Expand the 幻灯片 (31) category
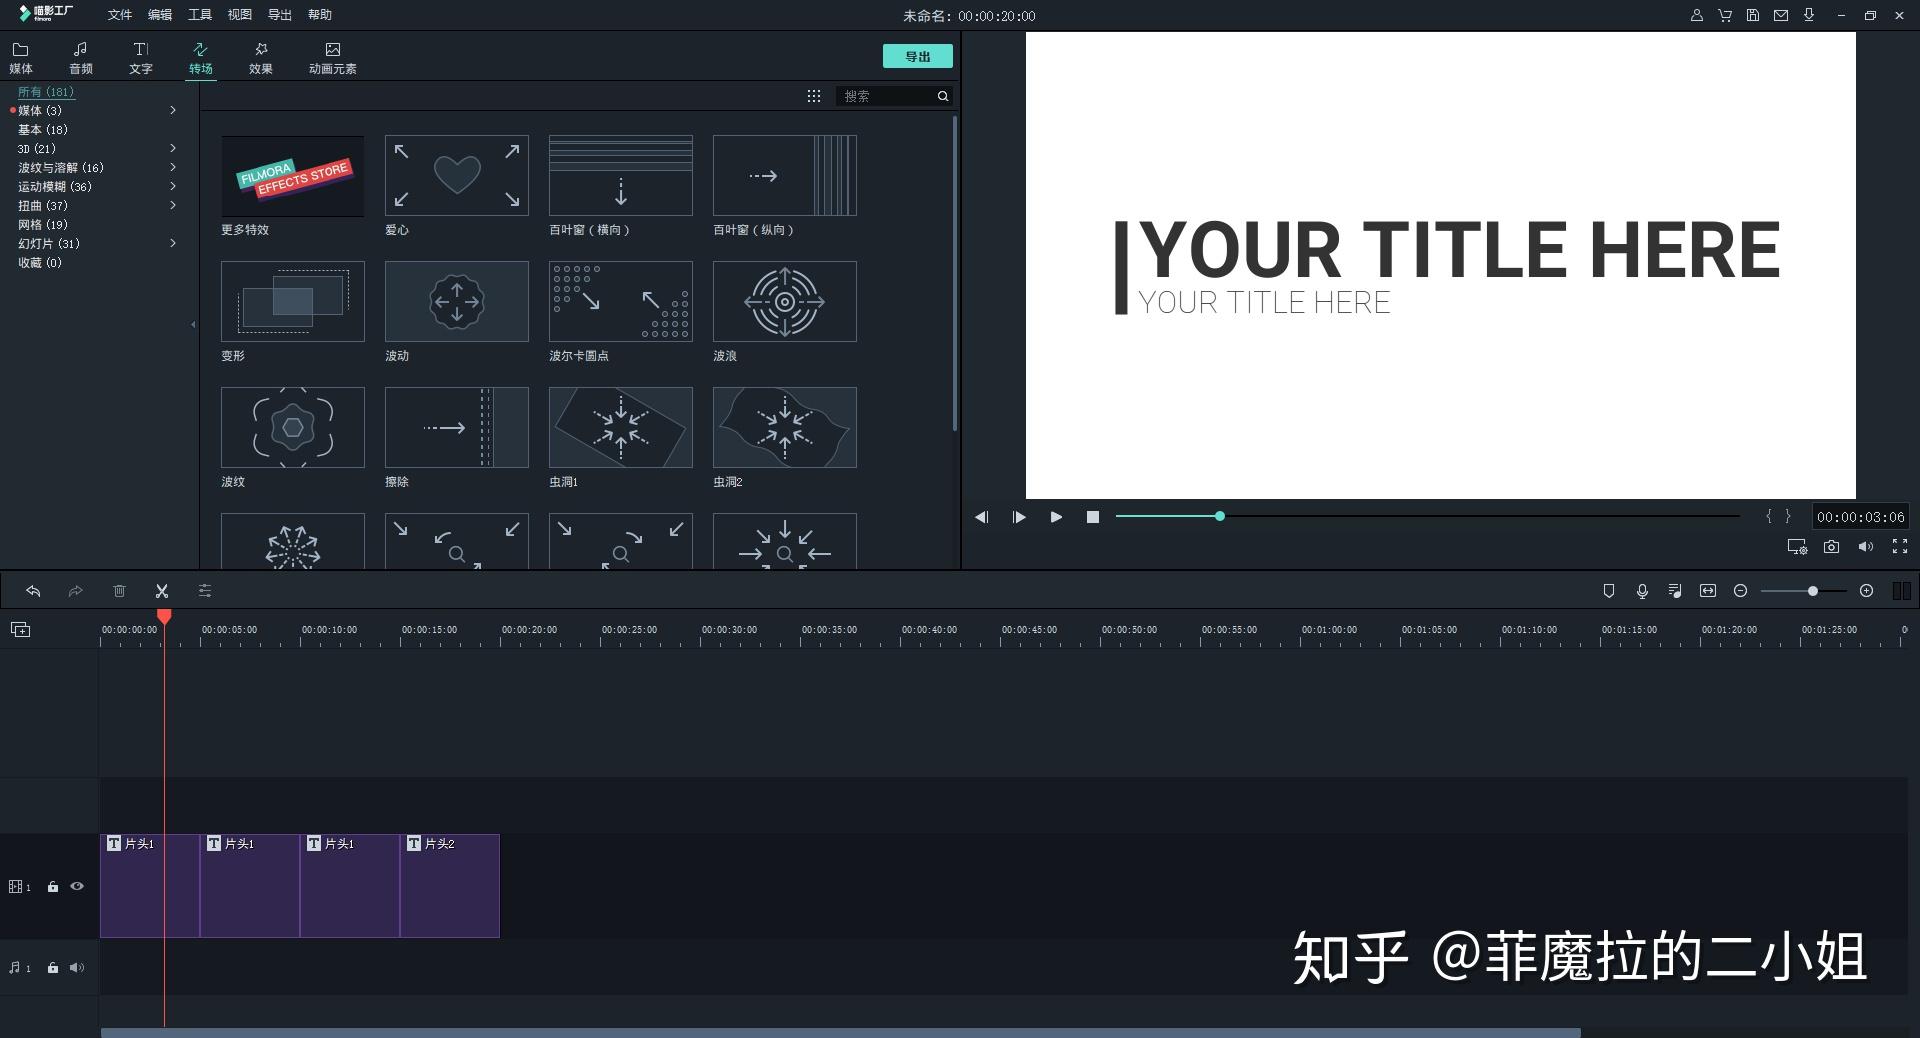This screenshot has width=1920, height=1038. click(x=173, y=243)
